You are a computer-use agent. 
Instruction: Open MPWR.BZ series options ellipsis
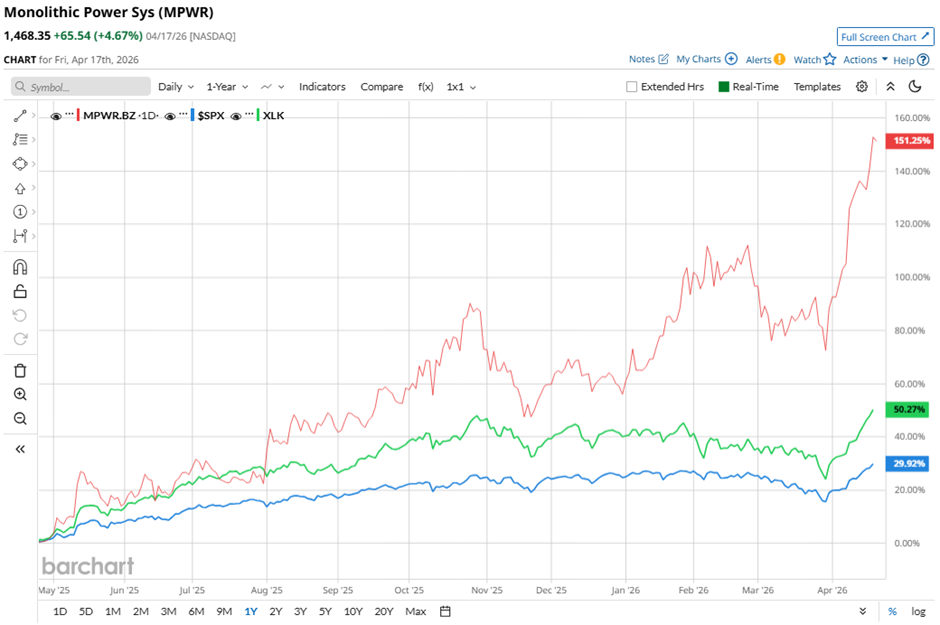pyautogui.click(x=69, y=114)
